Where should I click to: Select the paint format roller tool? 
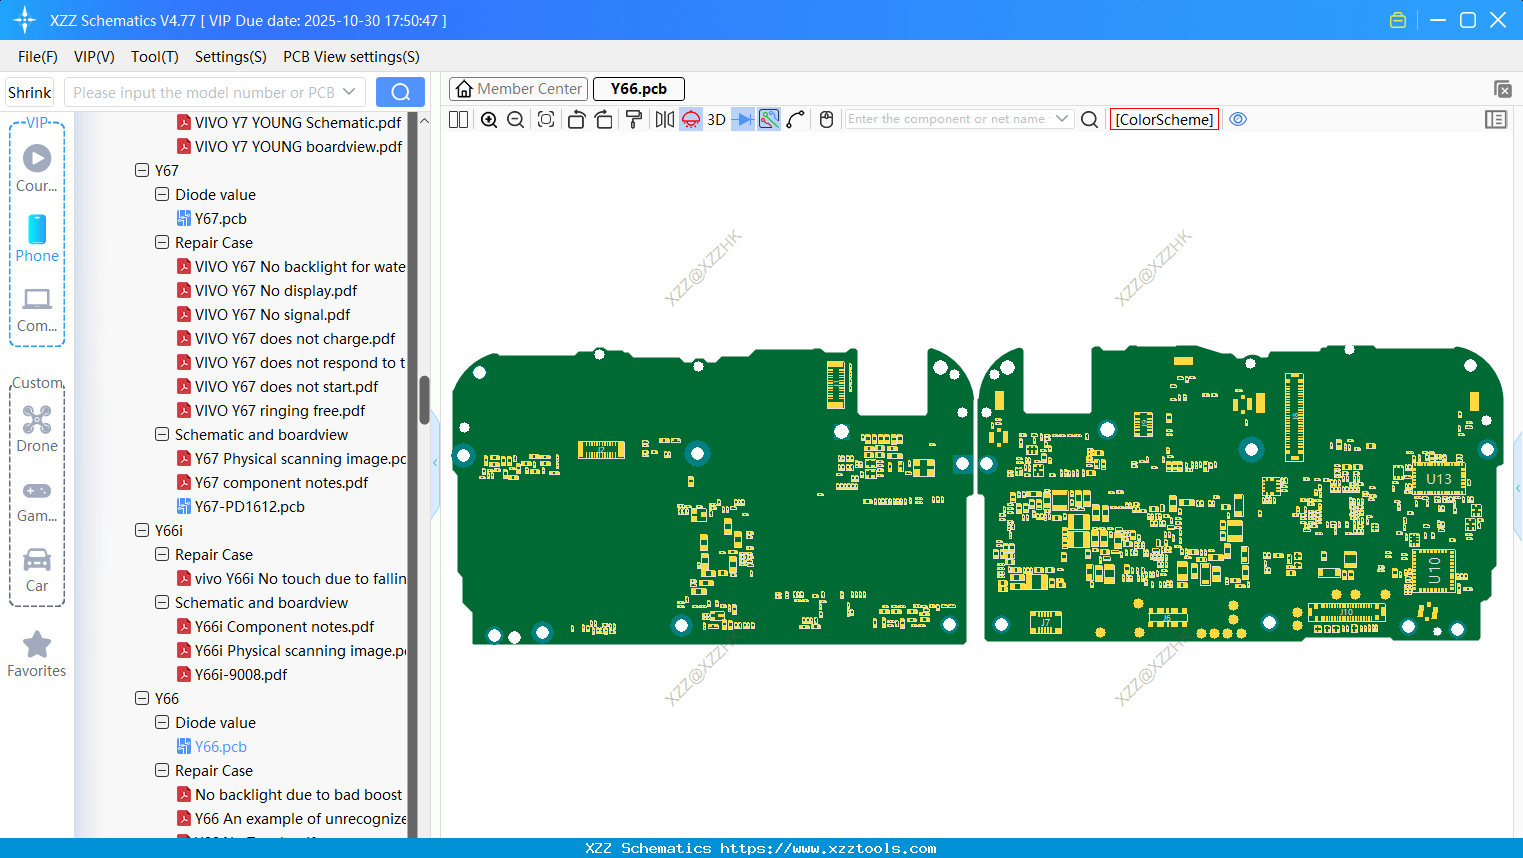(634, 120)
